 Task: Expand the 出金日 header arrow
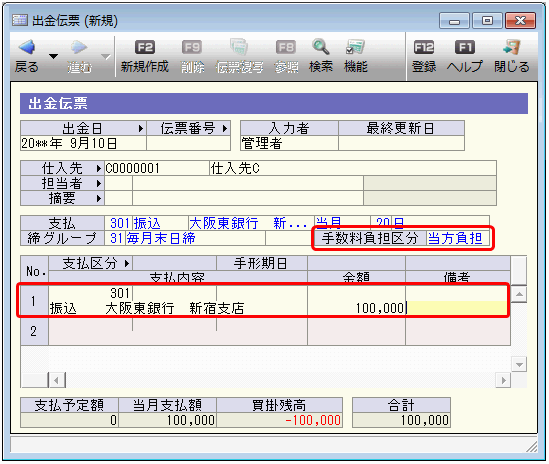point(140,129)
